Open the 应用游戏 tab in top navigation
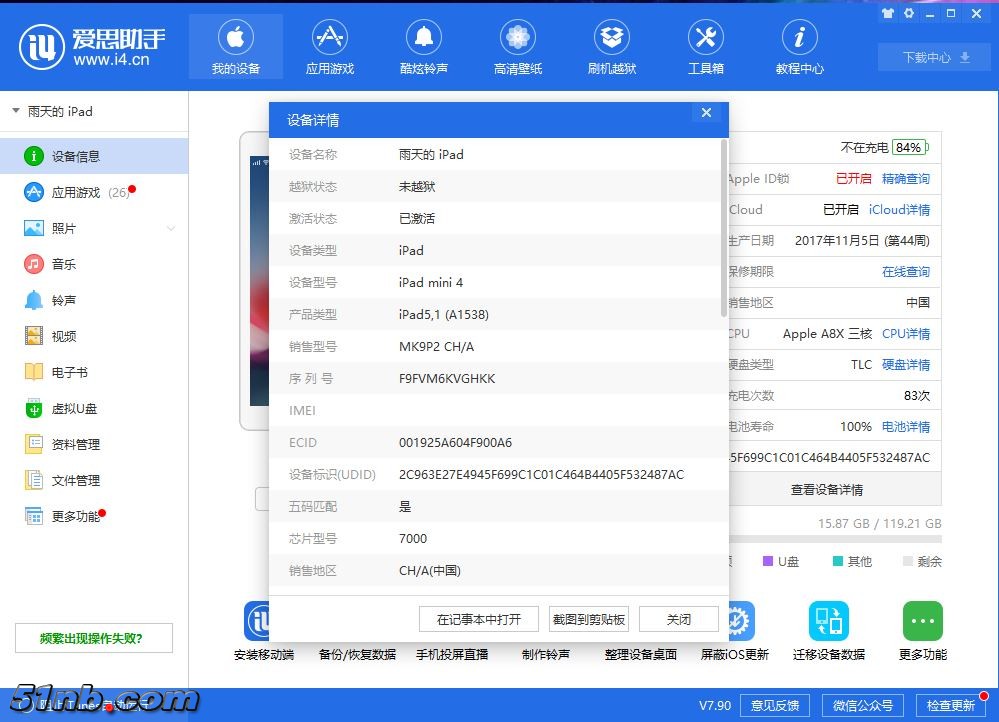The image size is (999, 722). click(x=330, y=47)
